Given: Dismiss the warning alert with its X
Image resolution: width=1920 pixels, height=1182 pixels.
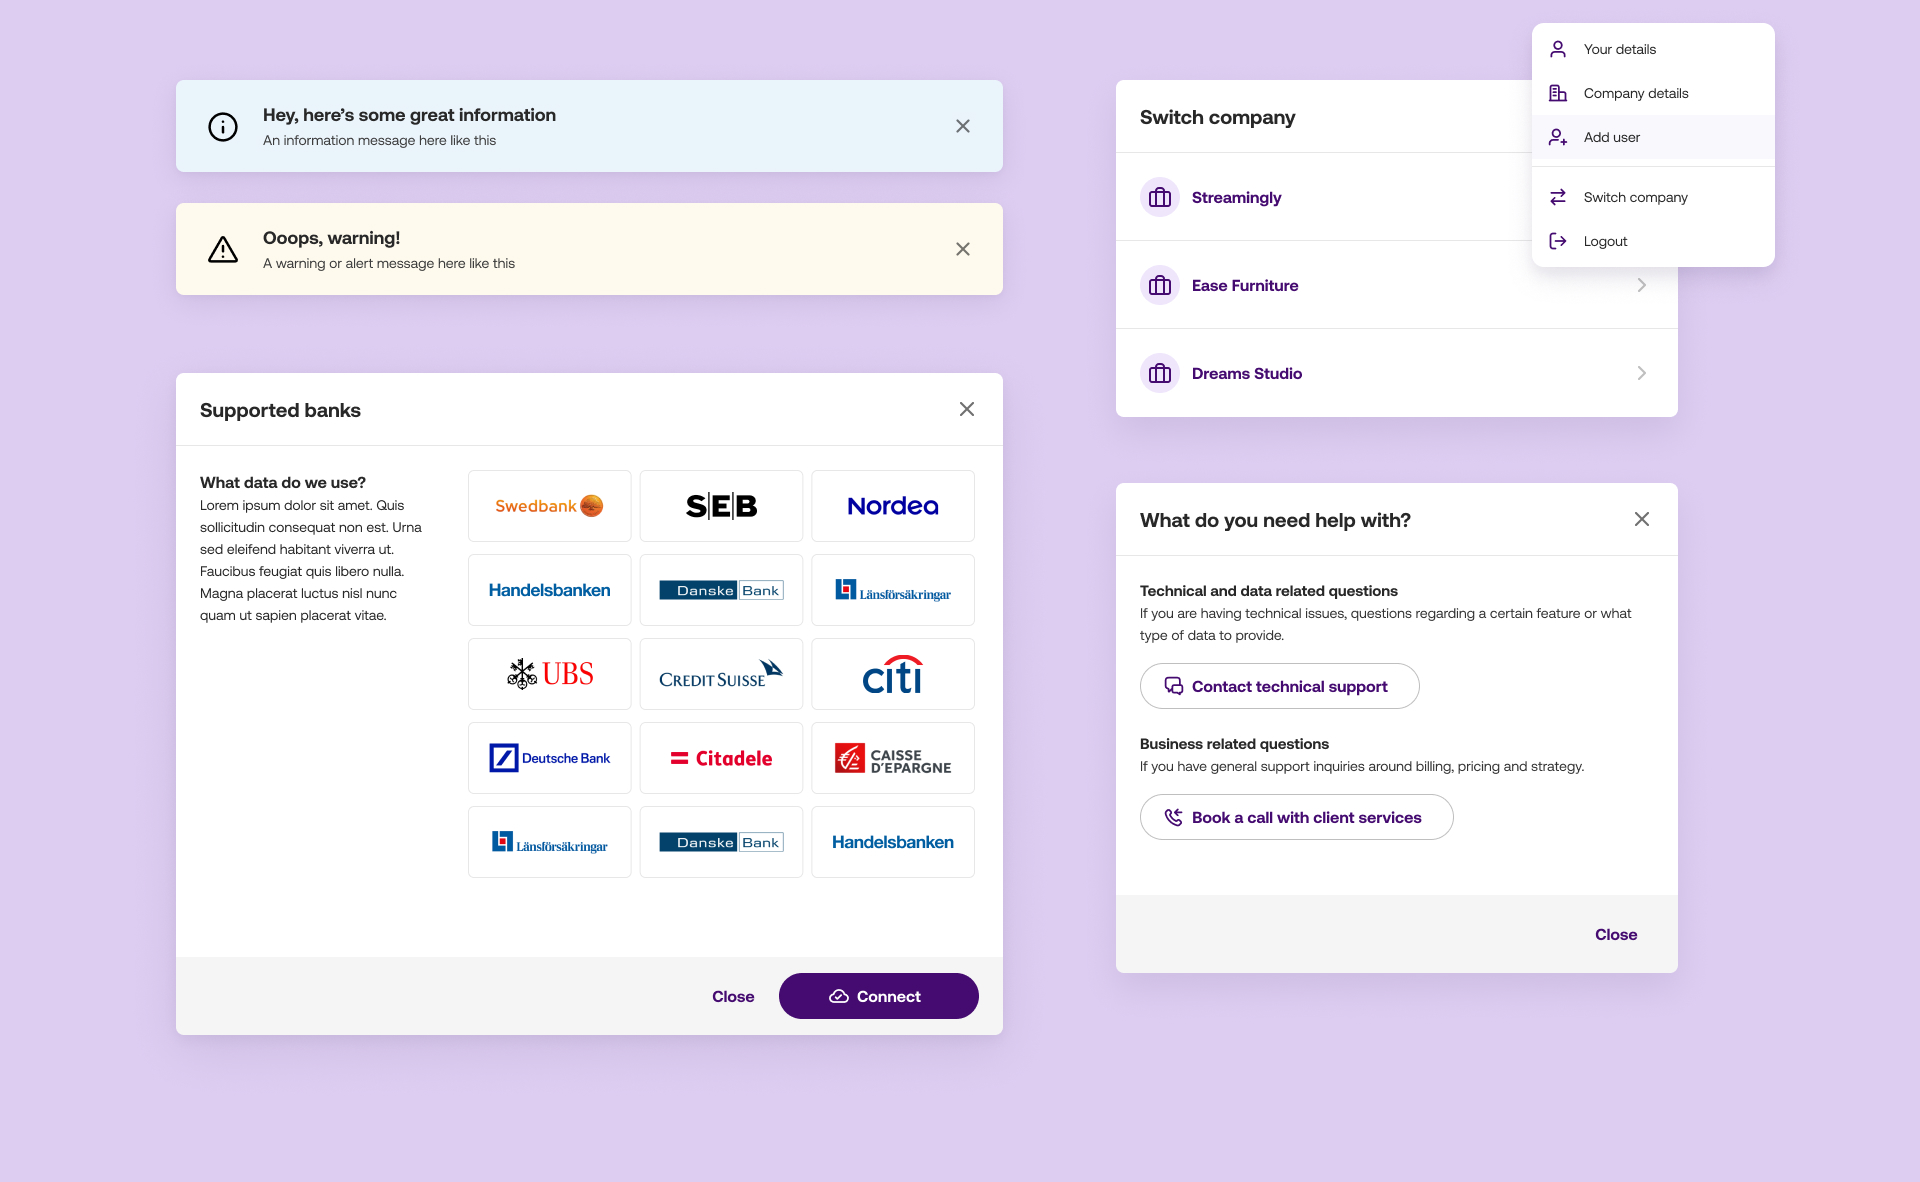Looking at the screenshot, I should point(963,249).
